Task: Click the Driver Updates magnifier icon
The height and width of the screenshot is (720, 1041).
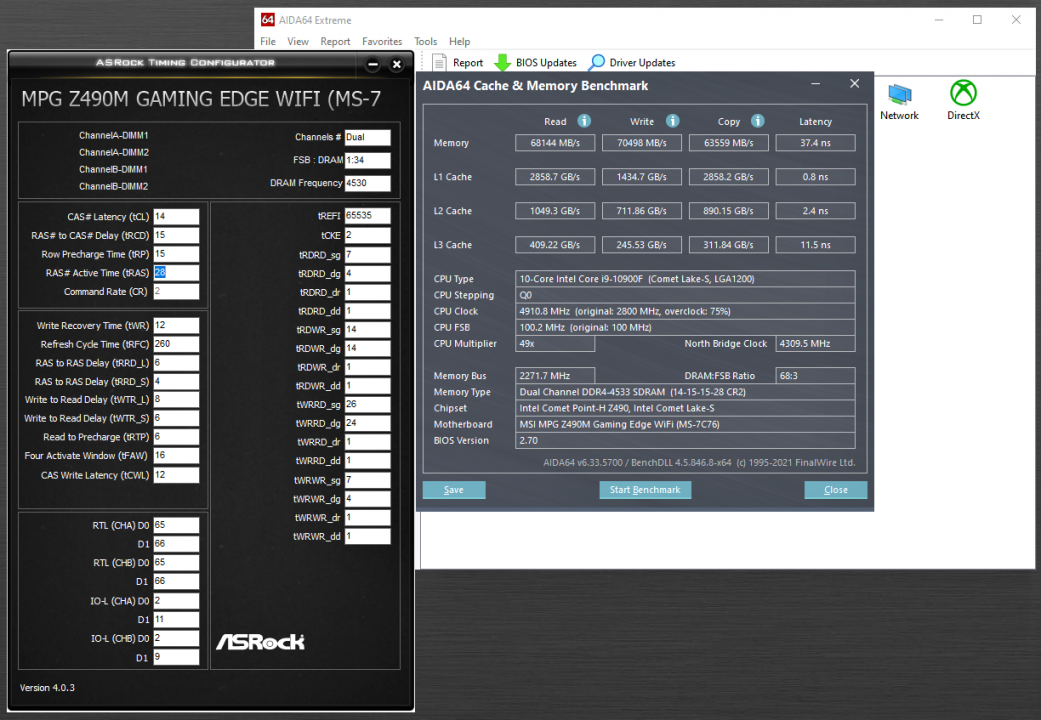Action: 597,62
